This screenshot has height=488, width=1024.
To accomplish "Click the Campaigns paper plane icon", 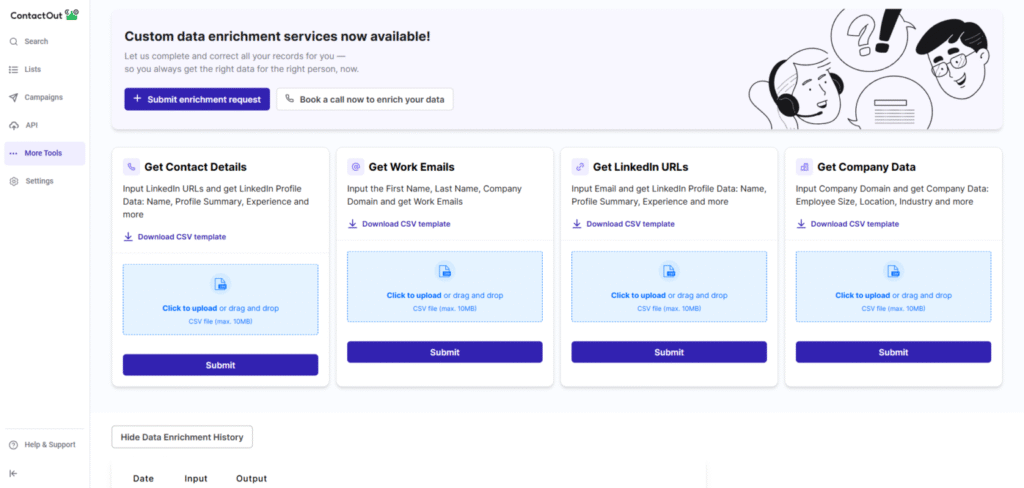I will (x=14, y=97).
